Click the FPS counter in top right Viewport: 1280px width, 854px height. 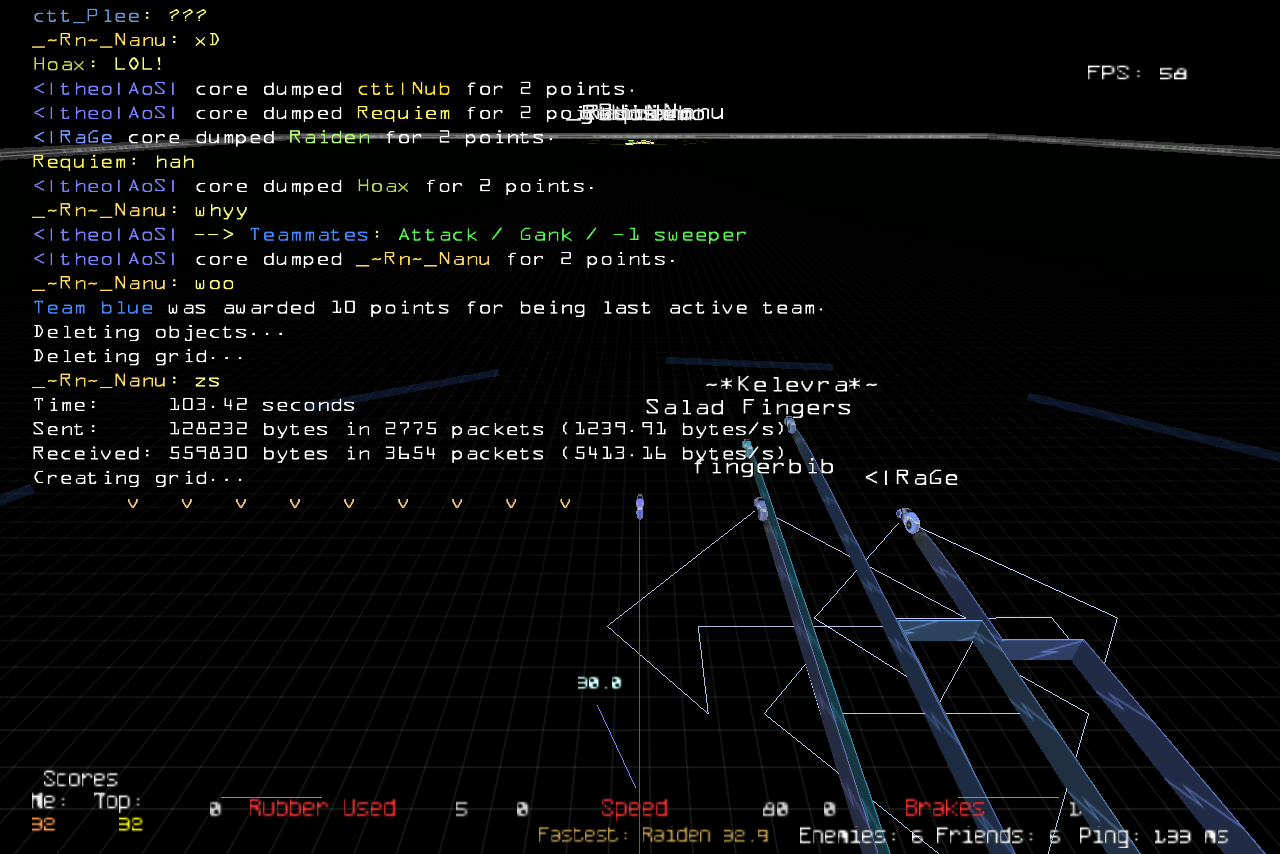1136,73
